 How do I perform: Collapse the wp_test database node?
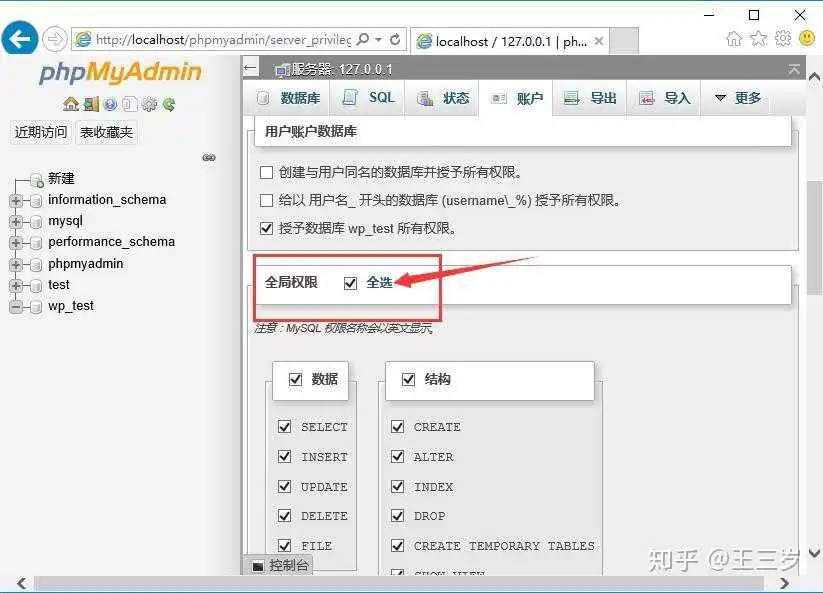[x=16, y=307]
